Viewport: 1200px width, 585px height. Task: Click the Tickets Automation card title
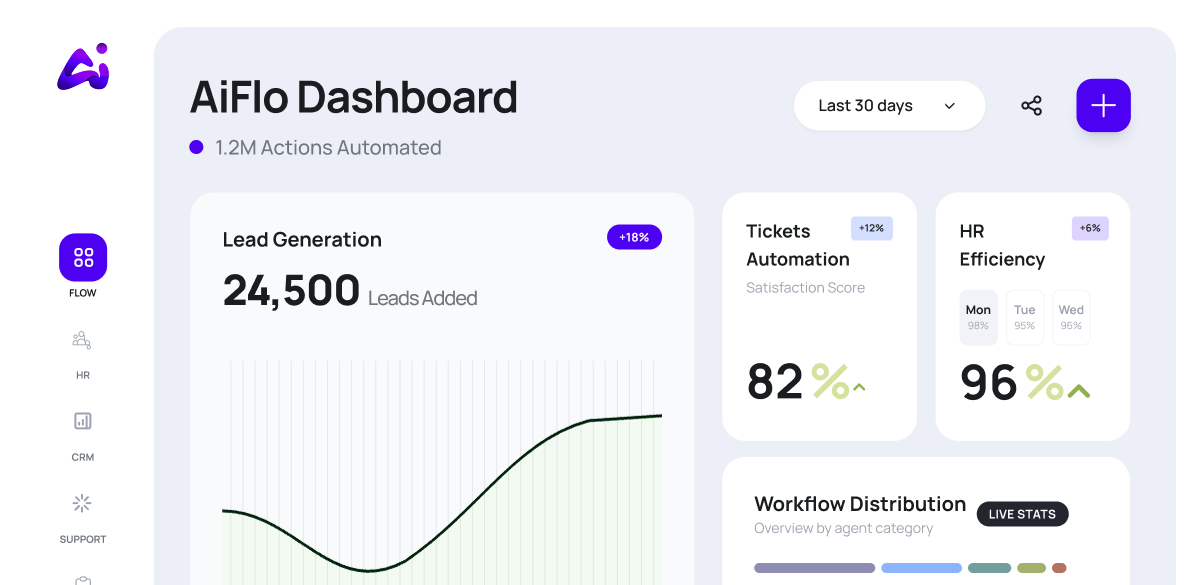[798, 245]
